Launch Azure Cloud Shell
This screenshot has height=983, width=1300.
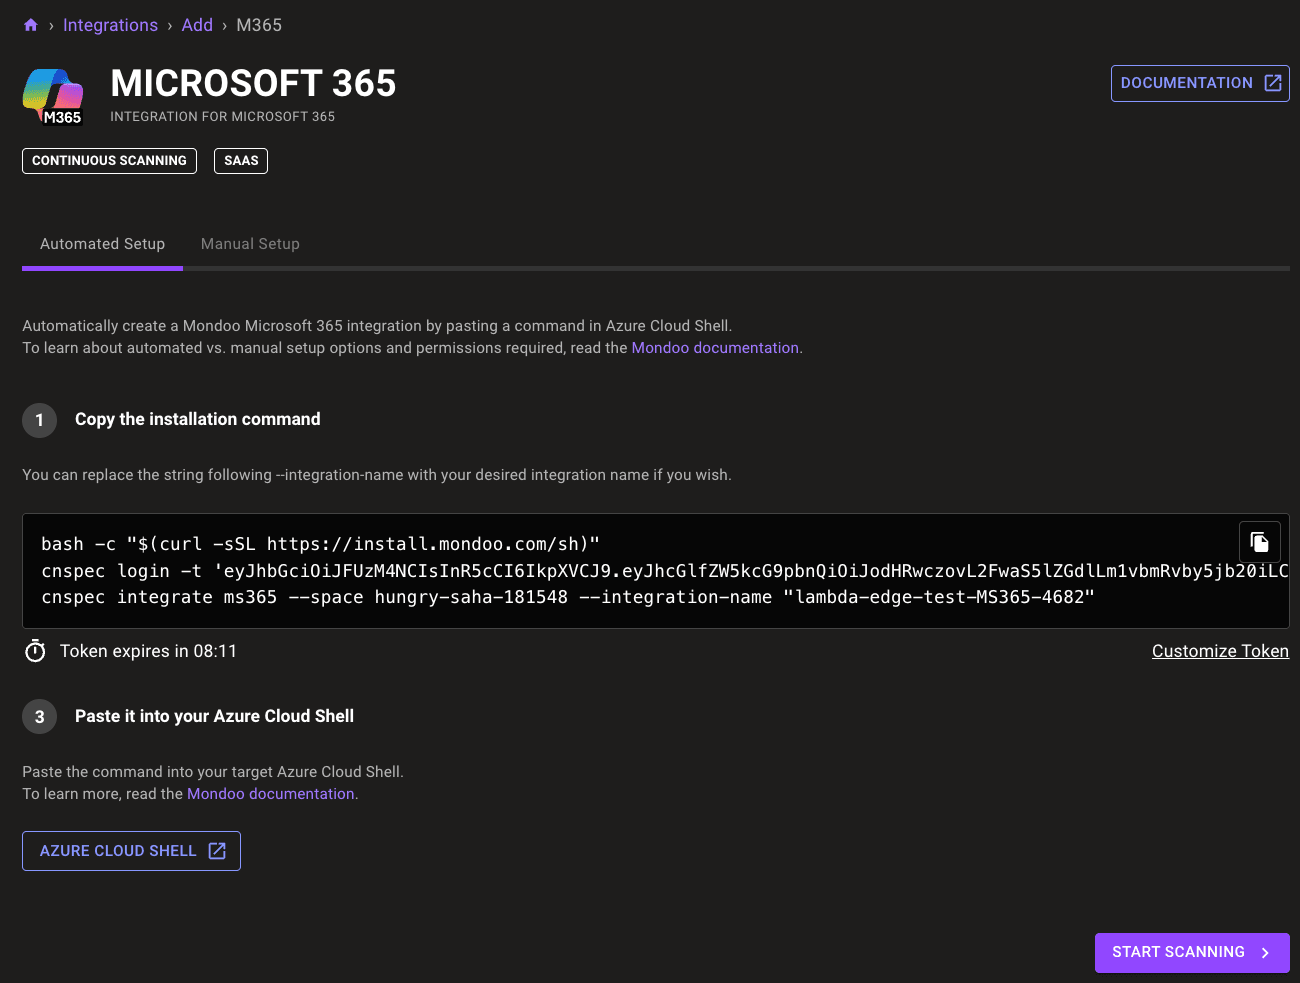coord(117,850)
